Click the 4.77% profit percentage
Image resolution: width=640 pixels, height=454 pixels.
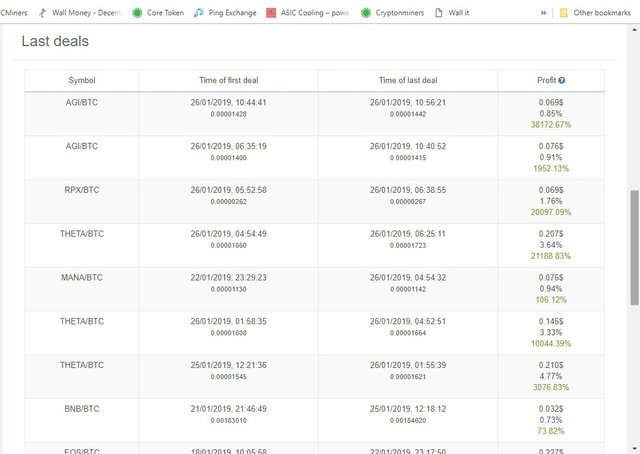(x=551, y=376)
